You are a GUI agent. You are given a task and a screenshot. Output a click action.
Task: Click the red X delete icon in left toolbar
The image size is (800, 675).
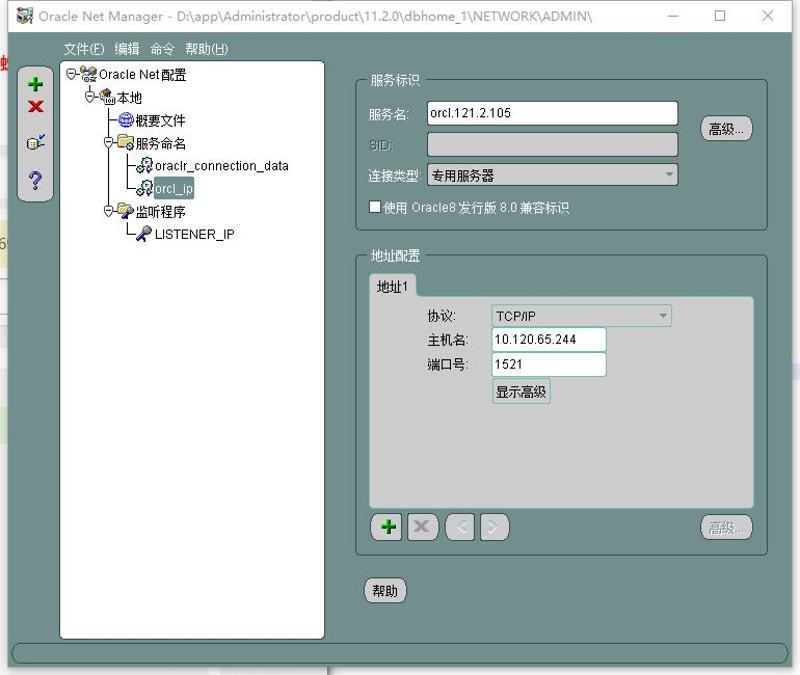(35, 107)
